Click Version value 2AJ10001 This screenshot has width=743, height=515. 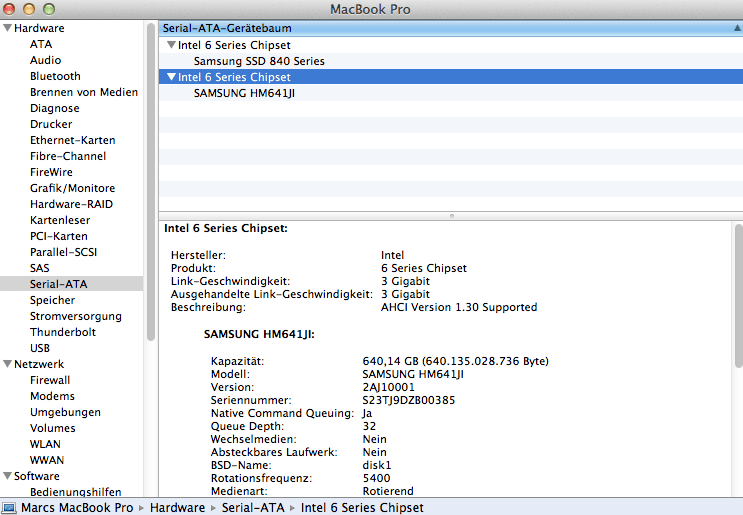389,388
